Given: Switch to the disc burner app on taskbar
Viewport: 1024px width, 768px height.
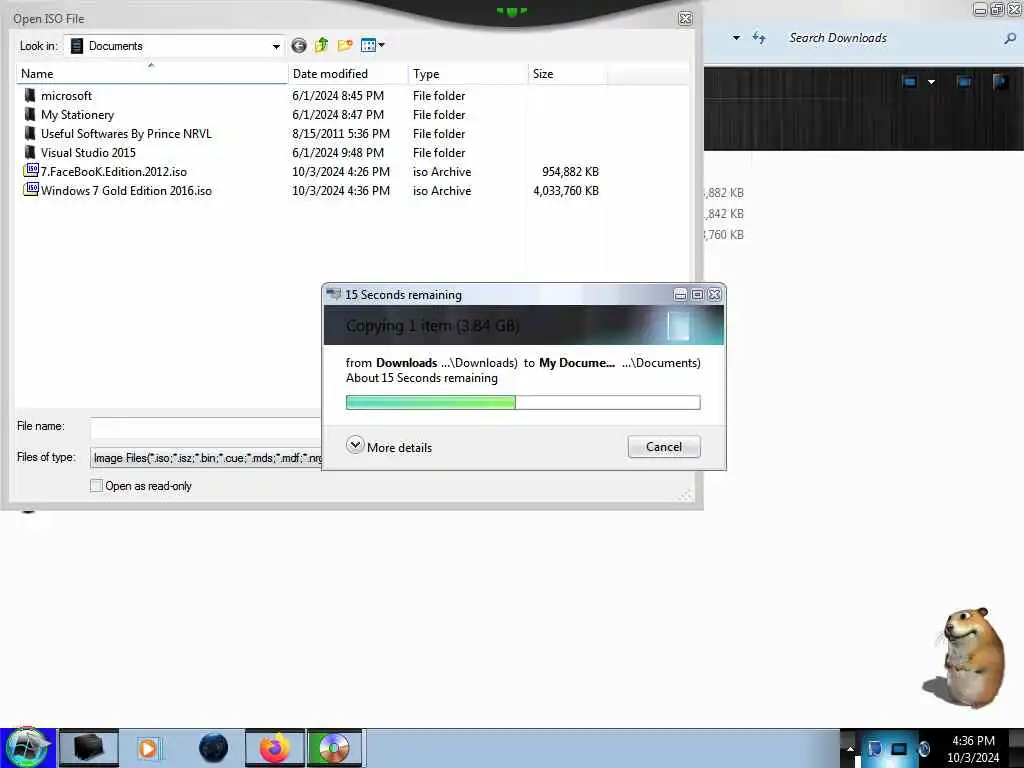Looking at the screenshot, I should 334,748.
